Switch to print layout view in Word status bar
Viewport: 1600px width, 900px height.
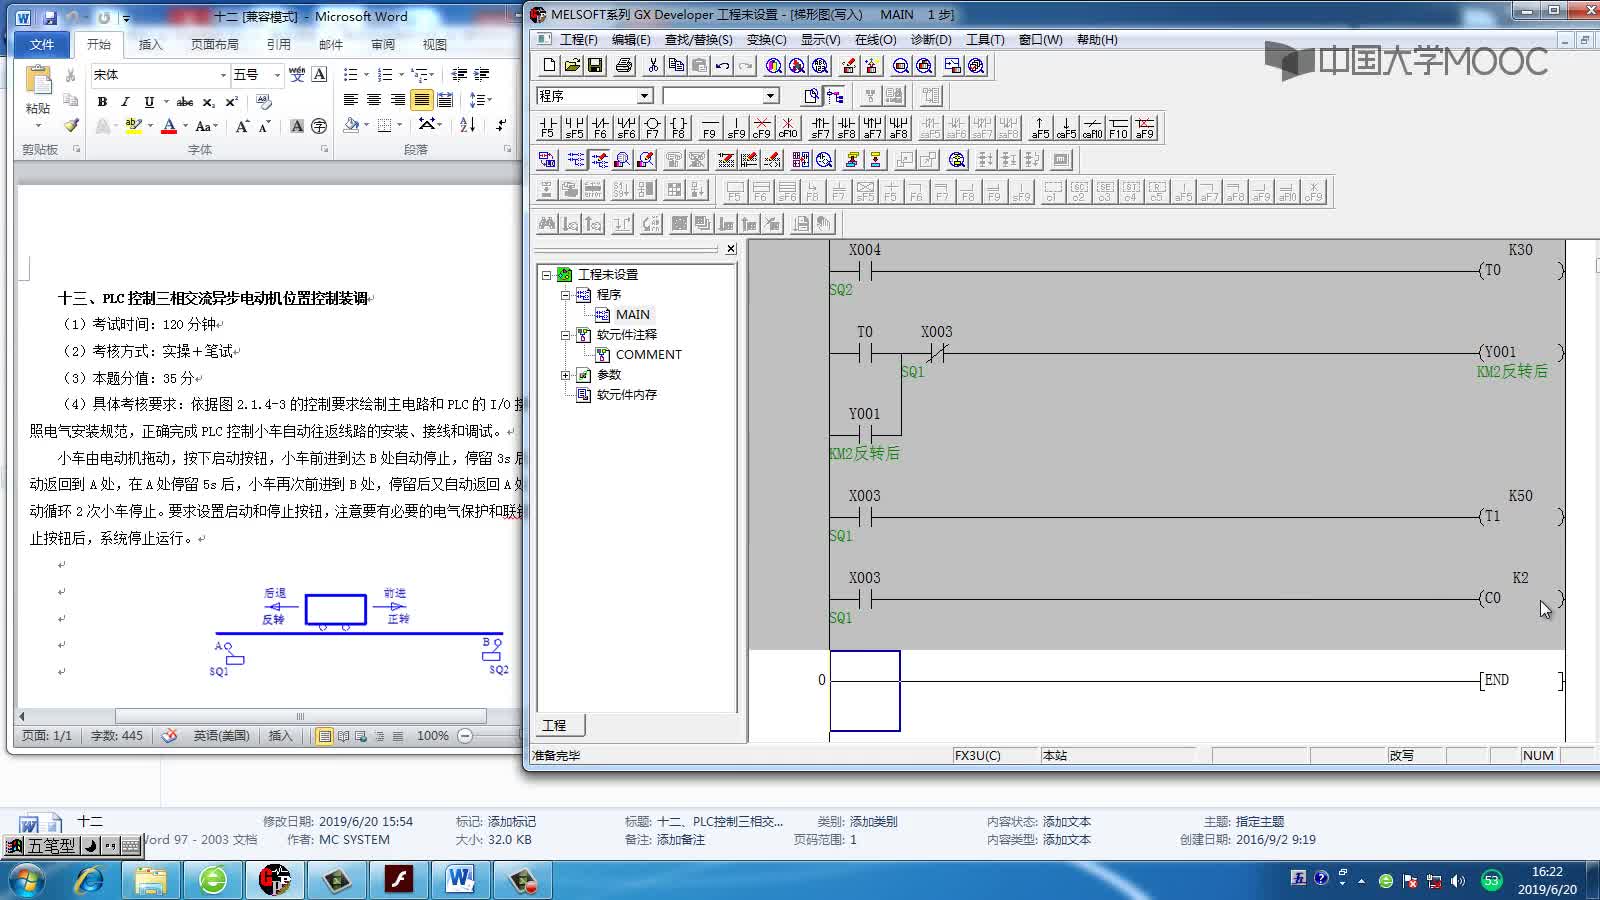click(x=325, y=736)
